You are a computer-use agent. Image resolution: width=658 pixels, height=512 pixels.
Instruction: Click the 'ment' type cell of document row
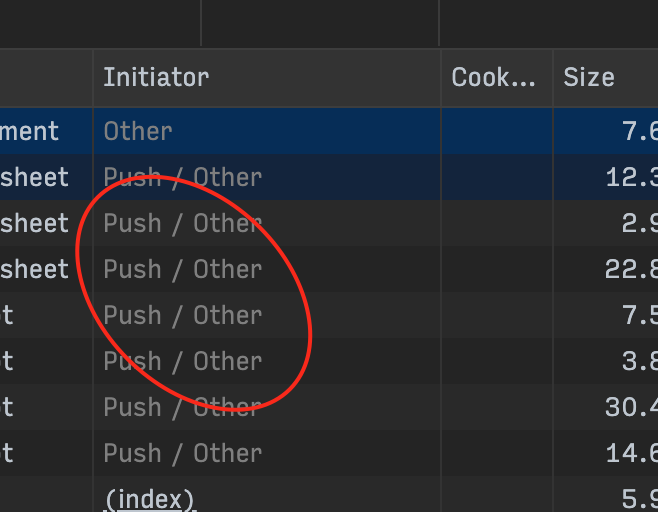29,131
